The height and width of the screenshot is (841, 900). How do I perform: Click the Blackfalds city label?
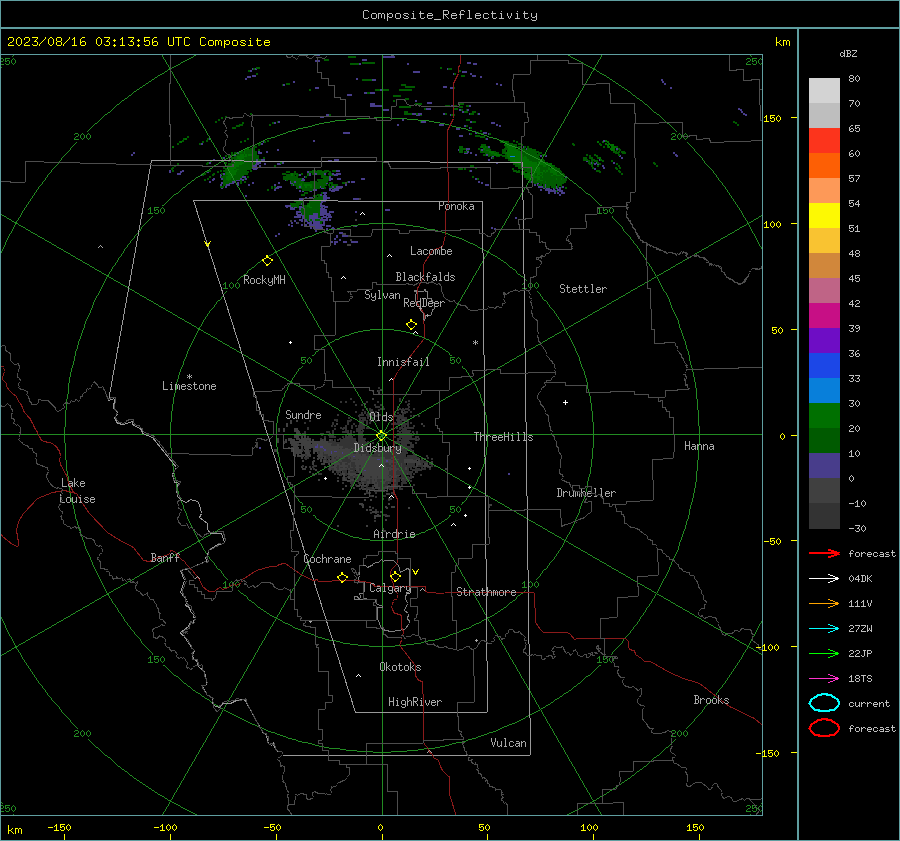pos(425,277)
